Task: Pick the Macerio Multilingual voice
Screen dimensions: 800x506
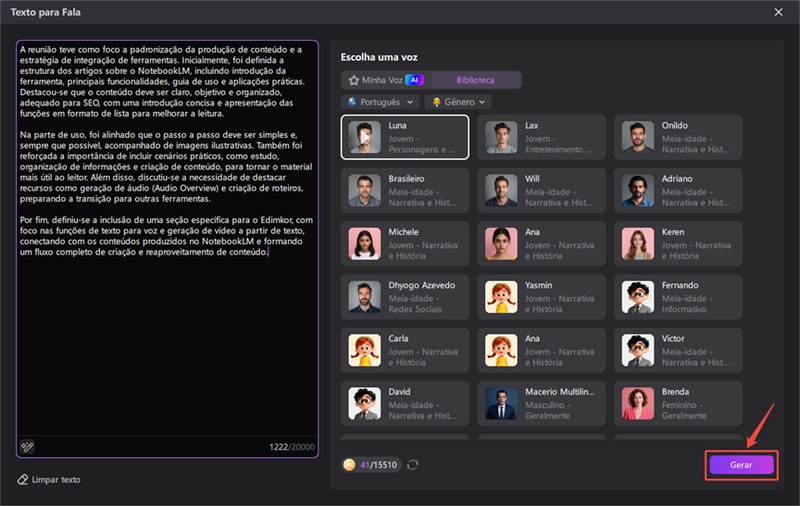Action: coord(541,403)
